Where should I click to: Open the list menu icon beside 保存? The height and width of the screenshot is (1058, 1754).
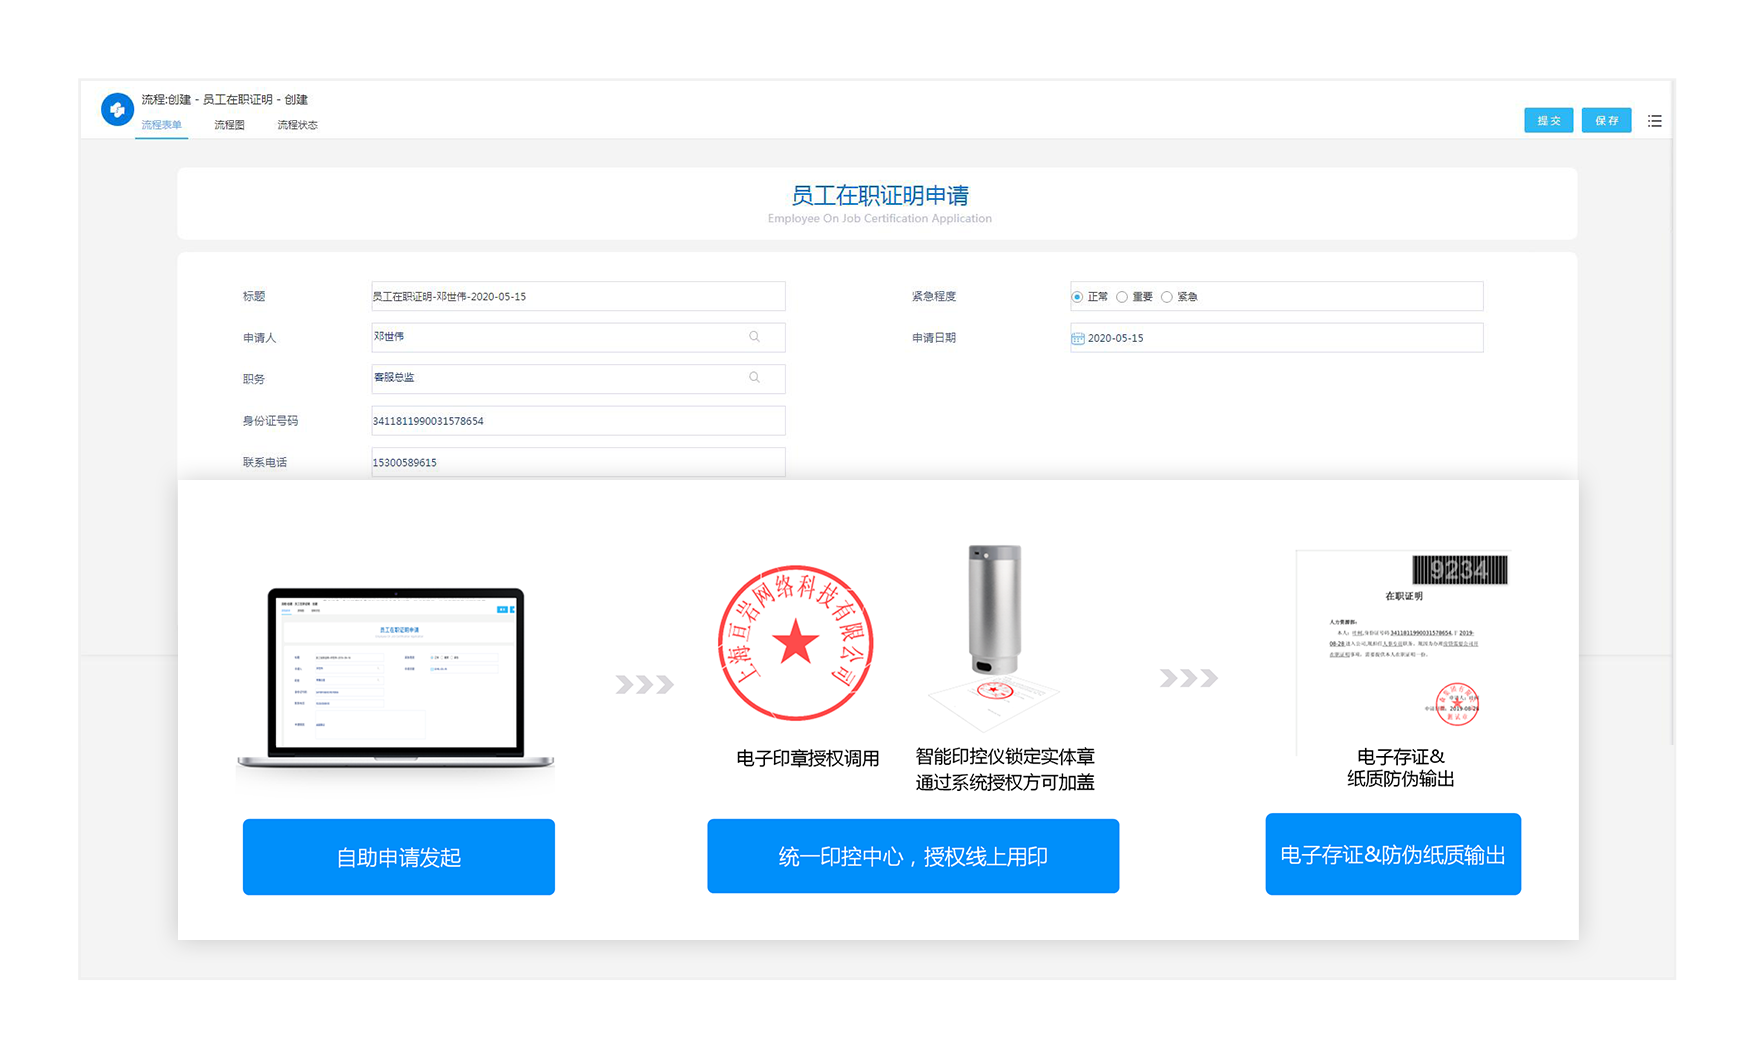click(1655, 121)
